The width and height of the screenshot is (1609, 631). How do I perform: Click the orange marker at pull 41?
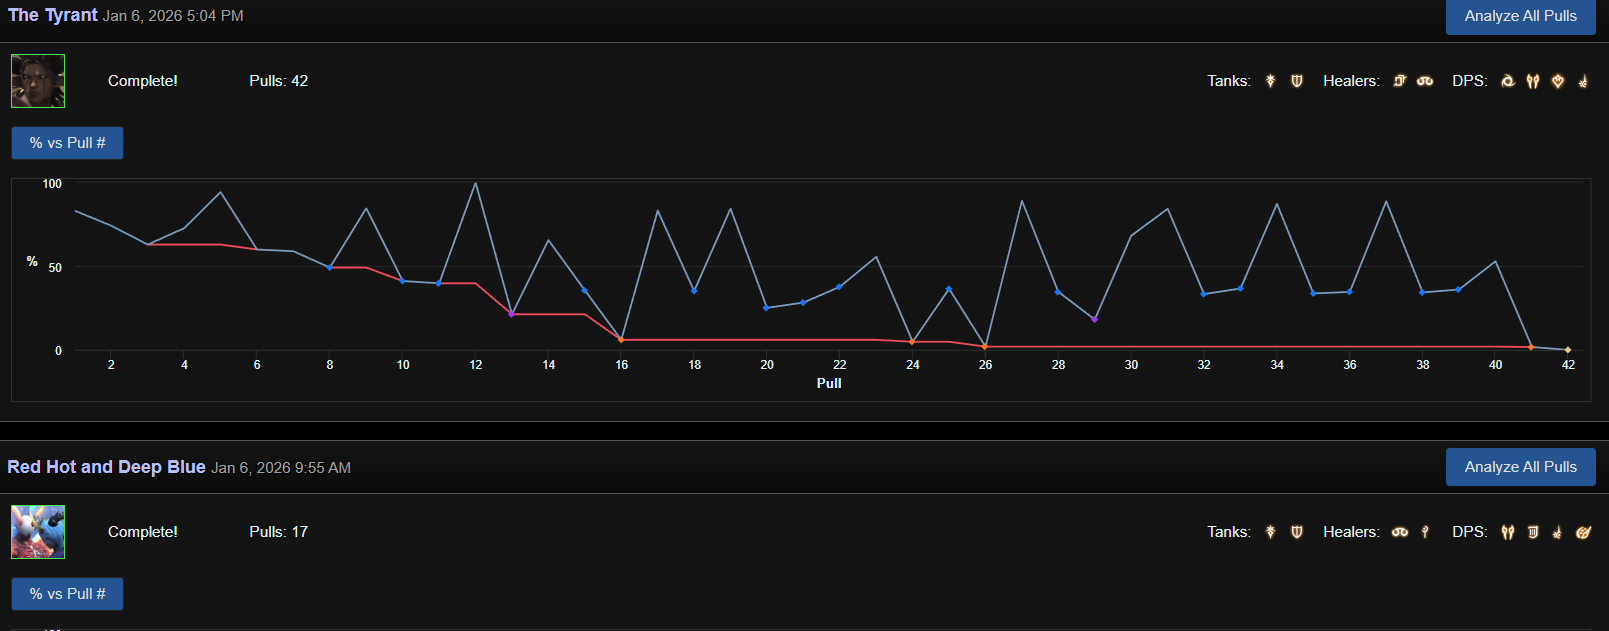pyautogui.click(x=1531, y=347)
